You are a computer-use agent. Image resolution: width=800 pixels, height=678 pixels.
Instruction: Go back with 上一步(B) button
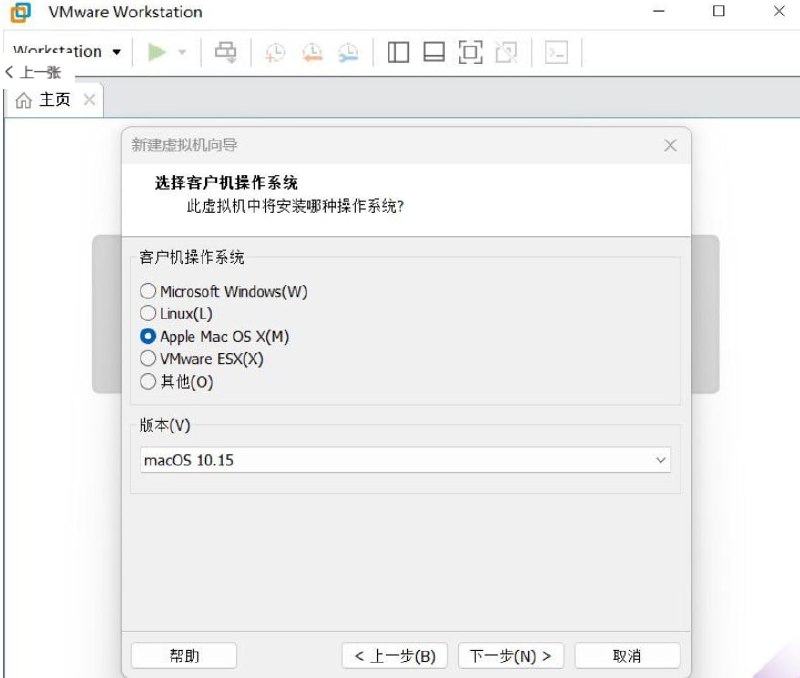click(394, 656)
